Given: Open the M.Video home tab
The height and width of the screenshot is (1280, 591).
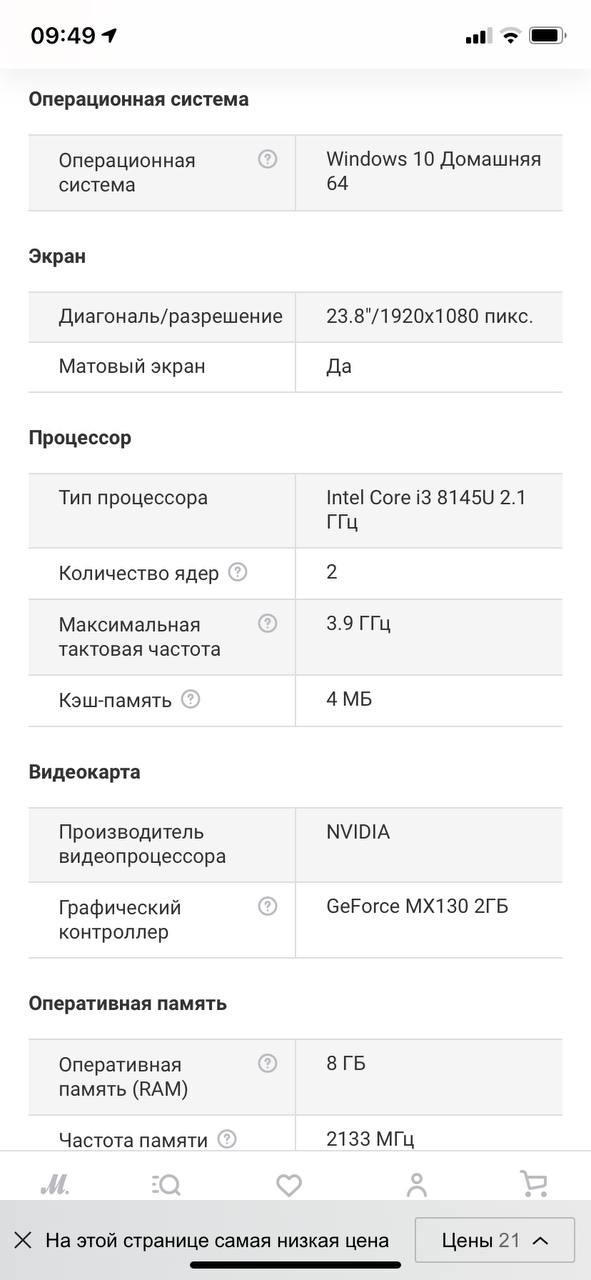Looking at the screenshot, I should [x=54, y=1185].
